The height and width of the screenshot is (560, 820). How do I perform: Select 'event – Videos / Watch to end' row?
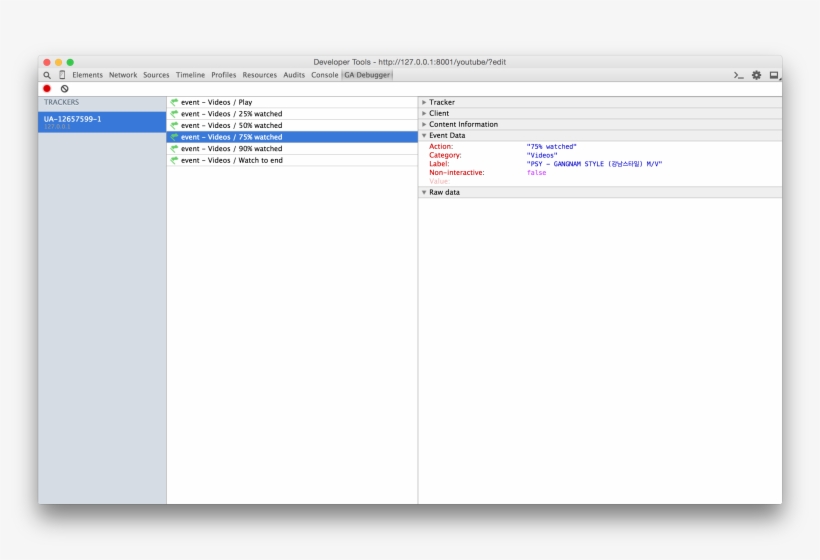[x=292, y=160]
